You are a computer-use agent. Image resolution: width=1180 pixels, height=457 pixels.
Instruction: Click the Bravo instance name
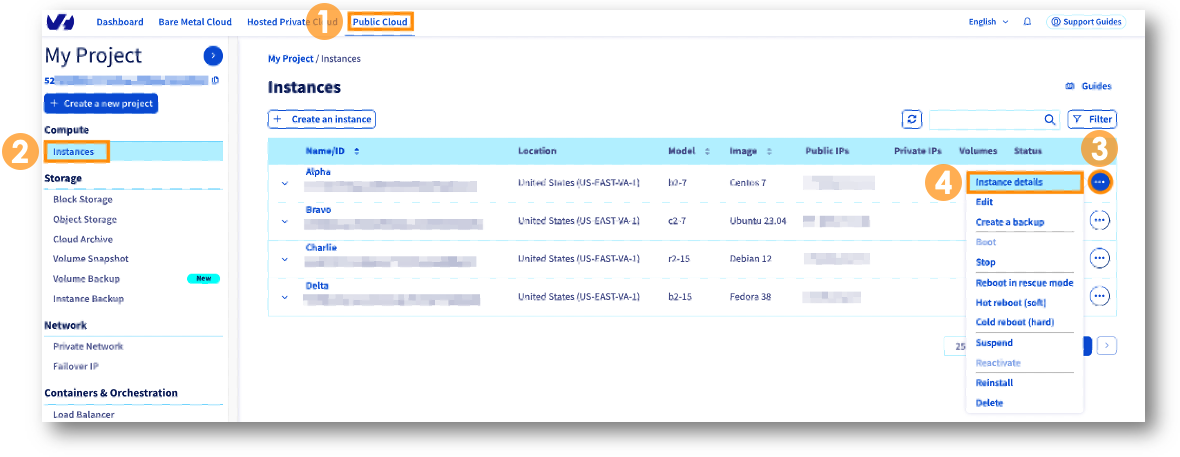pos(318,210)
